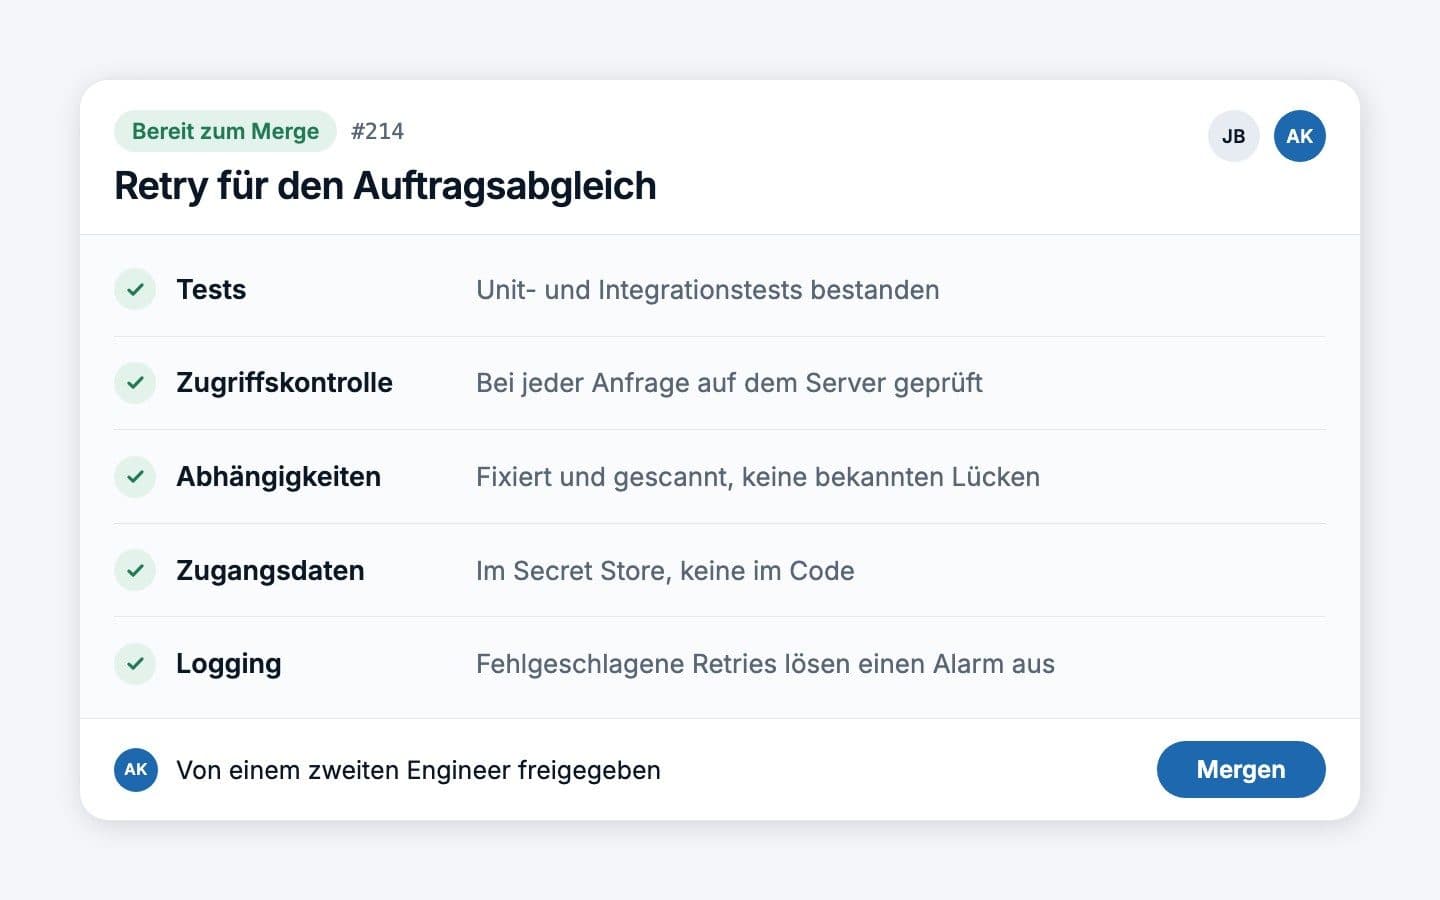
Task: Click the checkmark icon beside Logging
Action: [135, 663]
